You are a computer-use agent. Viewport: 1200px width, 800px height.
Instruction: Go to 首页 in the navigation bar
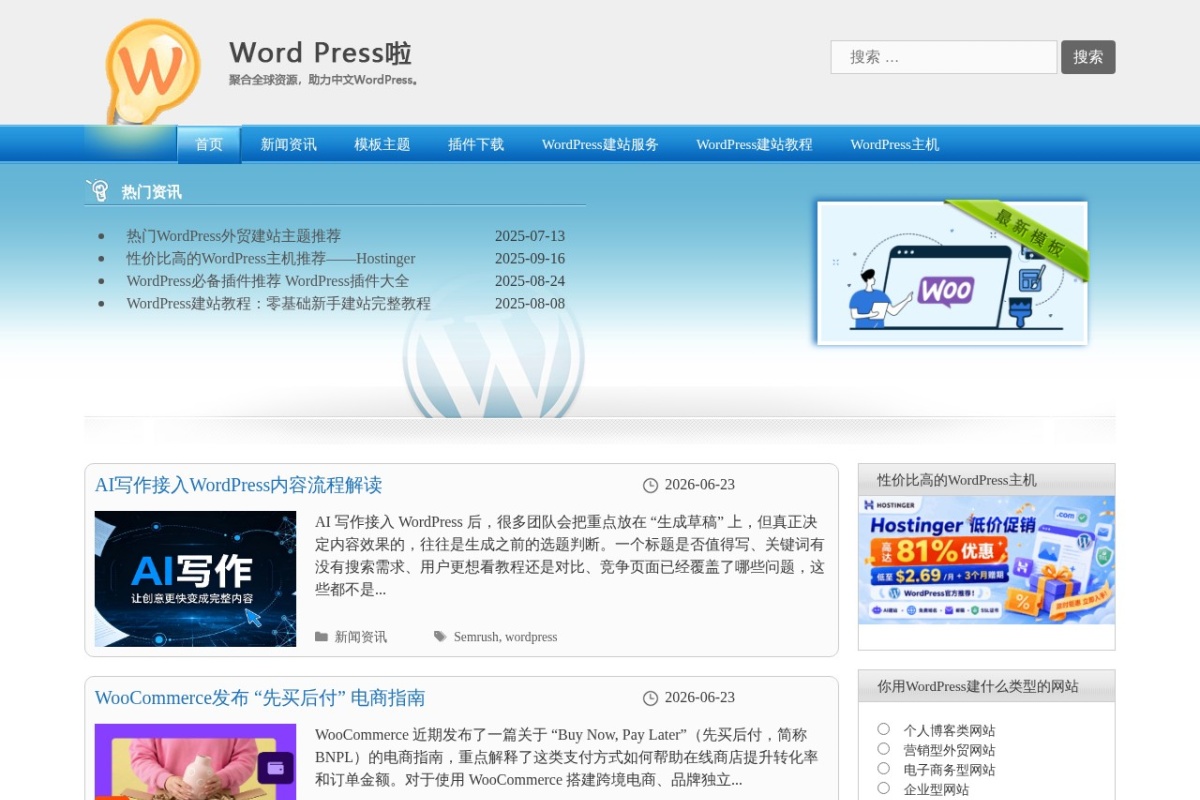[x=209, y=144]
